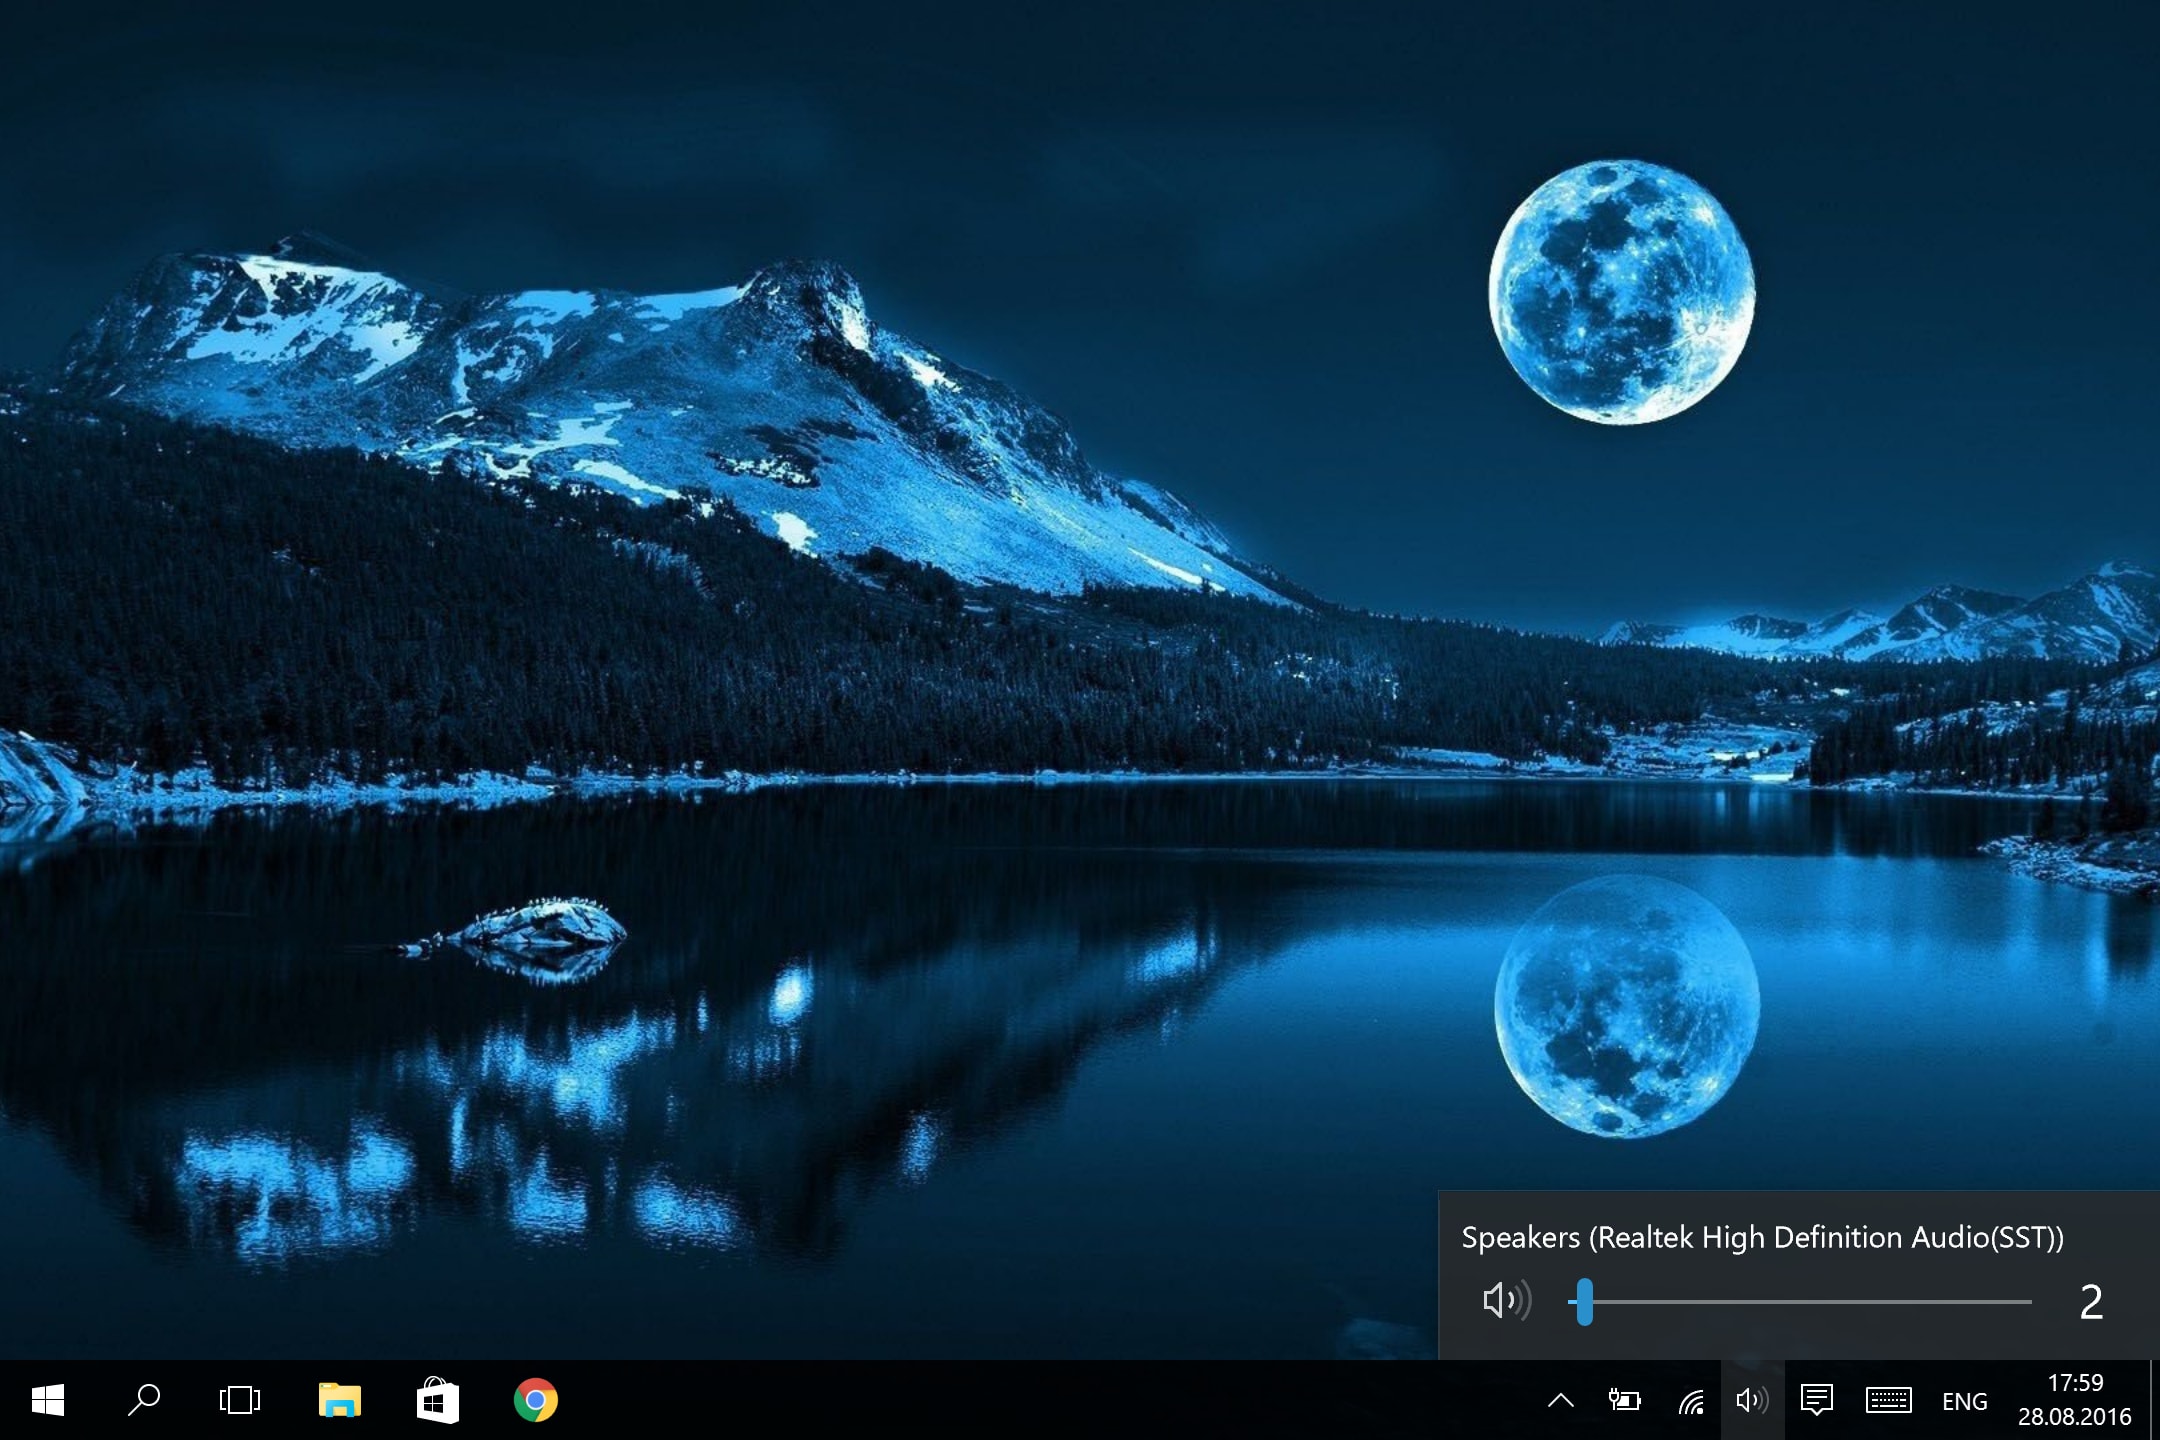Open the touch keyboard
The image size is (2160, 1440).
pyautogui.click(x=1888, y=1400)
